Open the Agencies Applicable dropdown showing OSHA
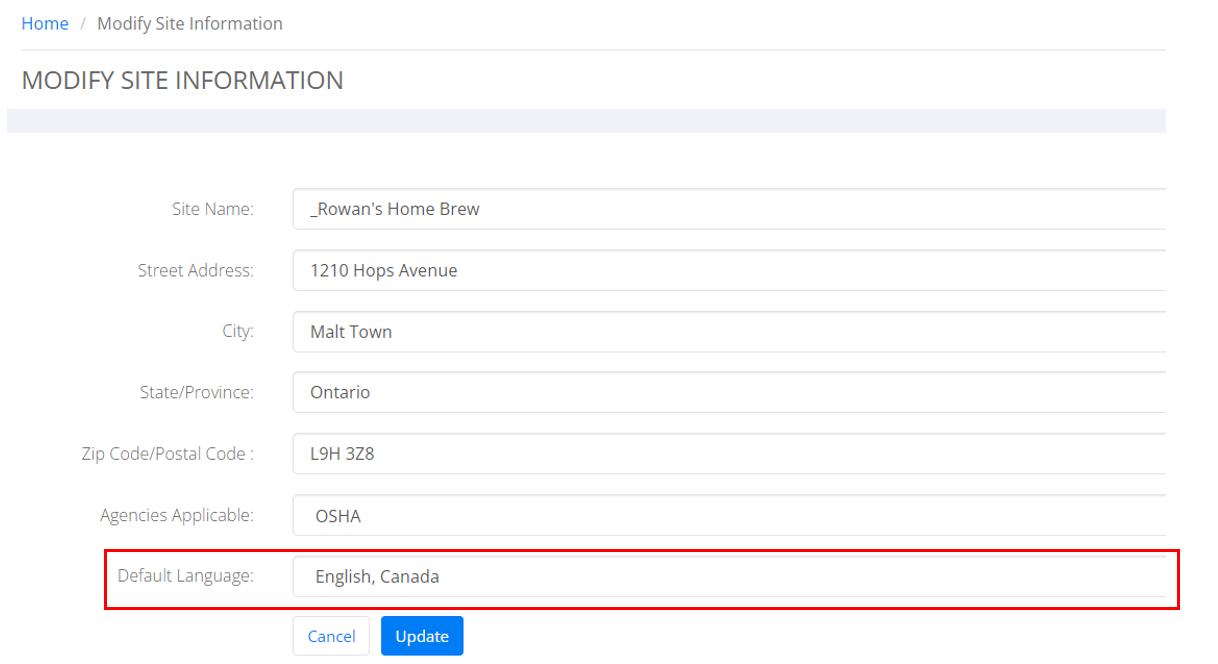 tap(729, 515)
